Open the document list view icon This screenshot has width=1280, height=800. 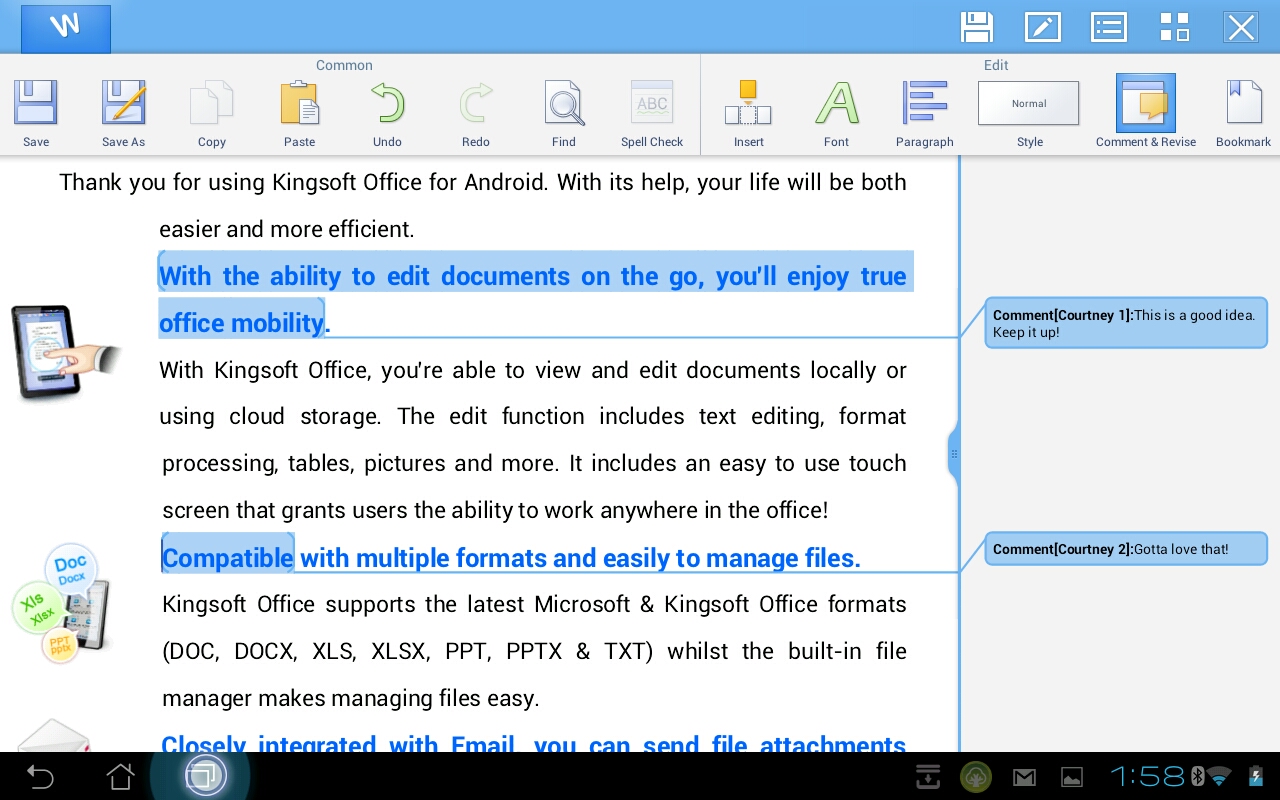[x=1108, y=27]
